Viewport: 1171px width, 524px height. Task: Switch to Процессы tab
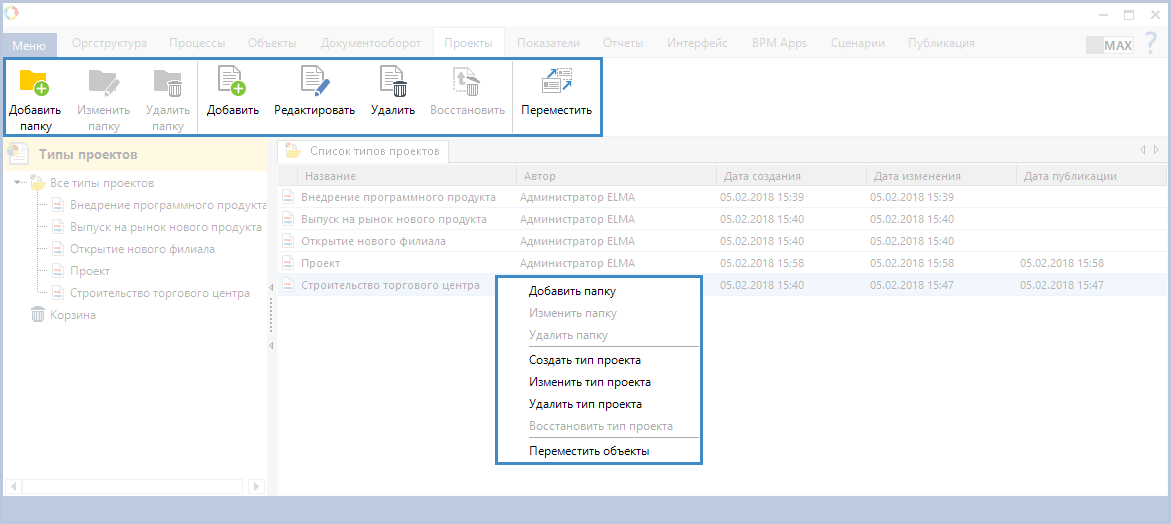point(197,43)
